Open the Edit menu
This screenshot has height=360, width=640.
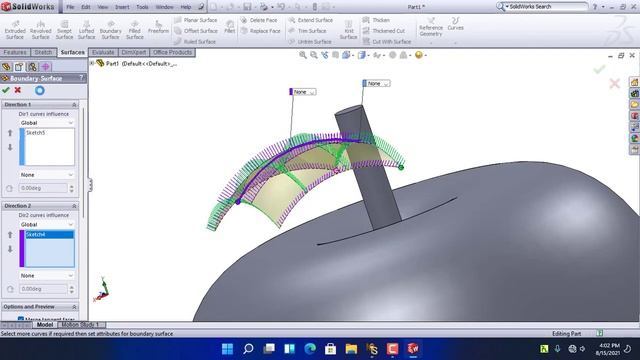(86, 7)
